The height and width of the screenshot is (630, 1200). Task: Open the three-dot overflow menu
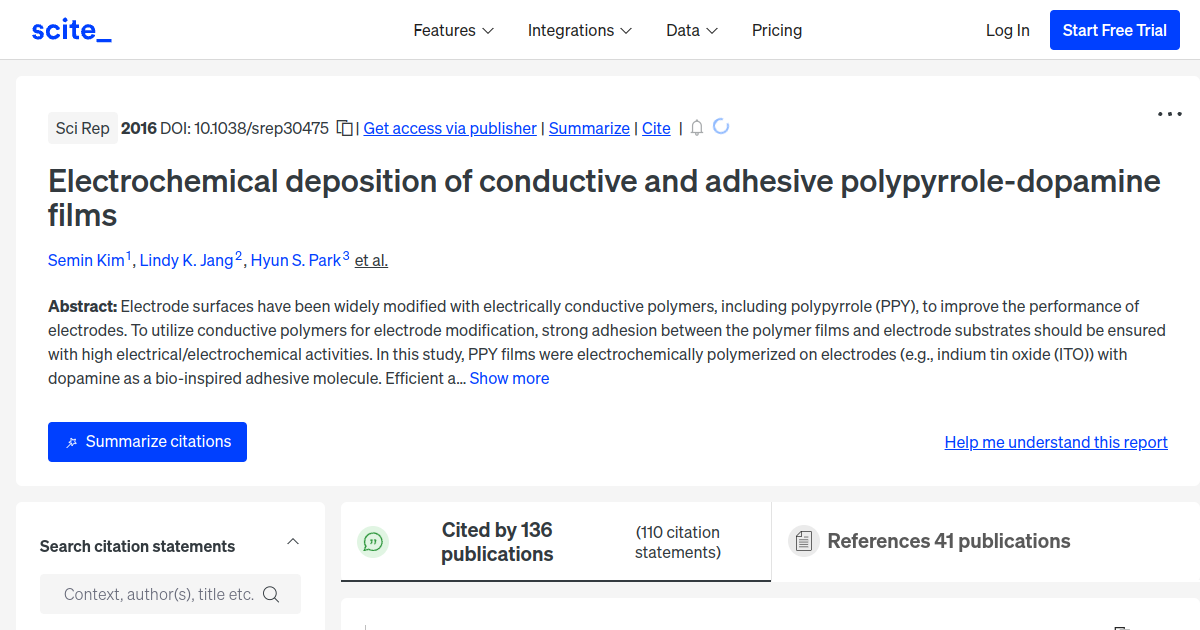tap(1168, 114)
